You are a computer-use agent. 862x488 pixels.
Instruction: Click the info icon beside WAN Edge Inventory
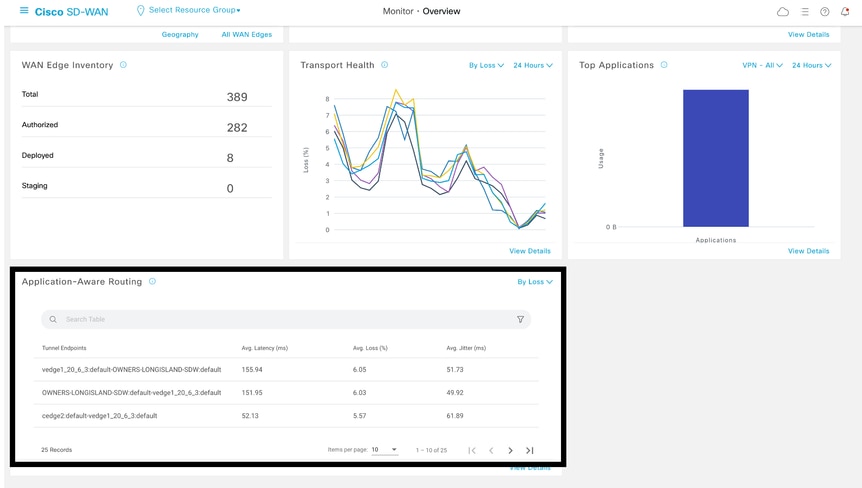point(123,65)
